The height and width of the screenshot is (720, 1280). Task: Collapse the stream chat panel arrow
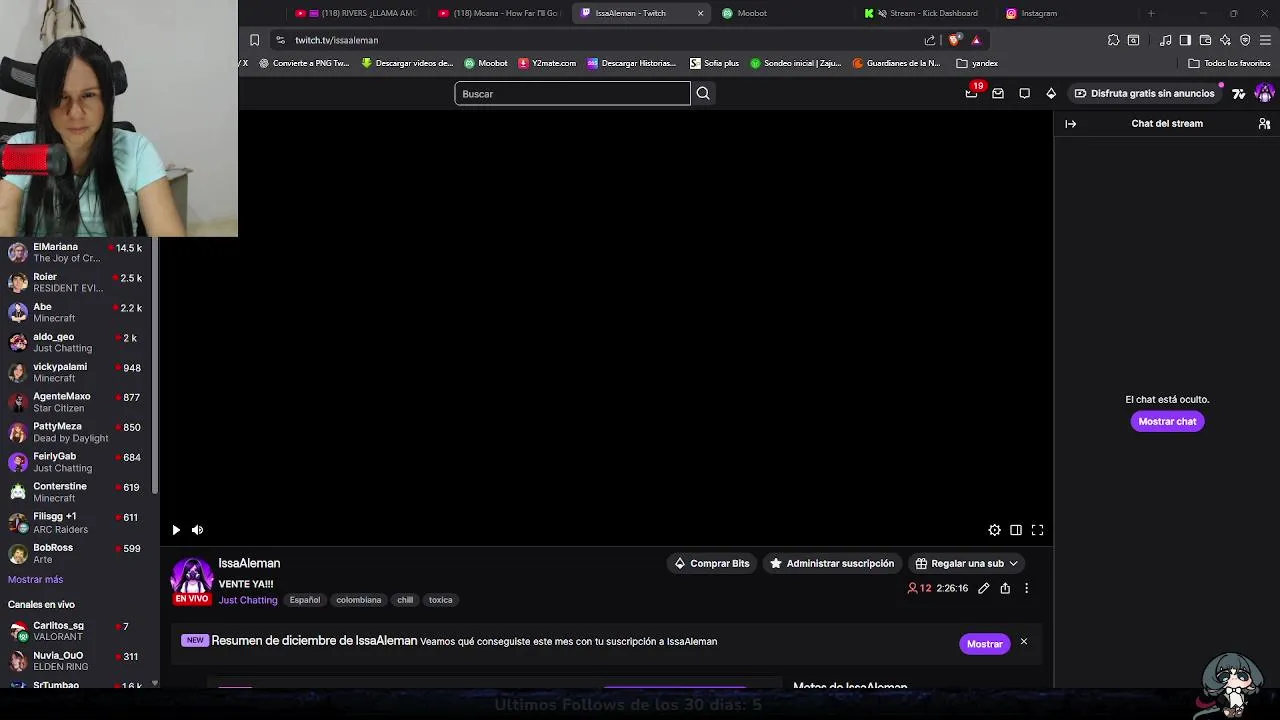coord(1071,124)
